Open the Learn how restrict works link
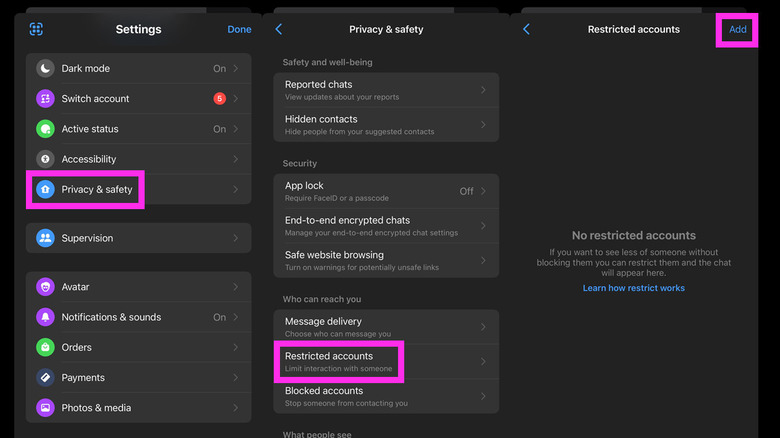The image size is (780, 438). click(x=633, y=288)
